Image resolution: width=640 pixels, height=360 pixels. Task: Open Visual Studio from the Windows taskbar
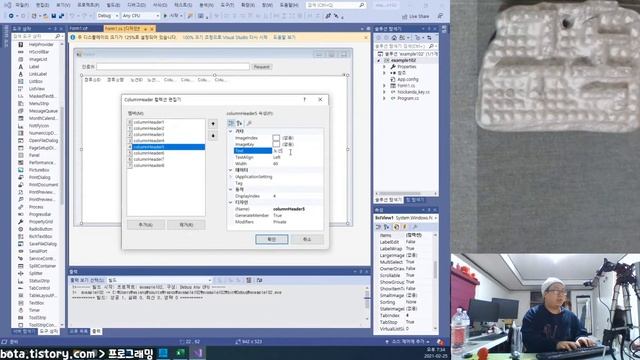click(198, 353)
